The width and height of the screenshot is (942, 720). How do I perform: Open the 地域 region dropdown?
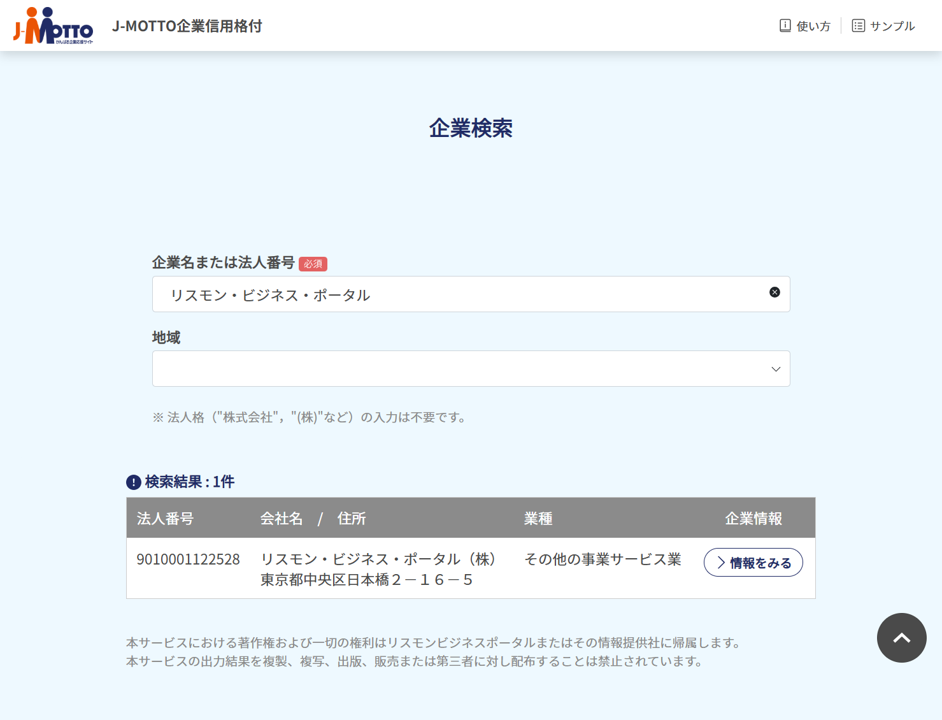471,368
